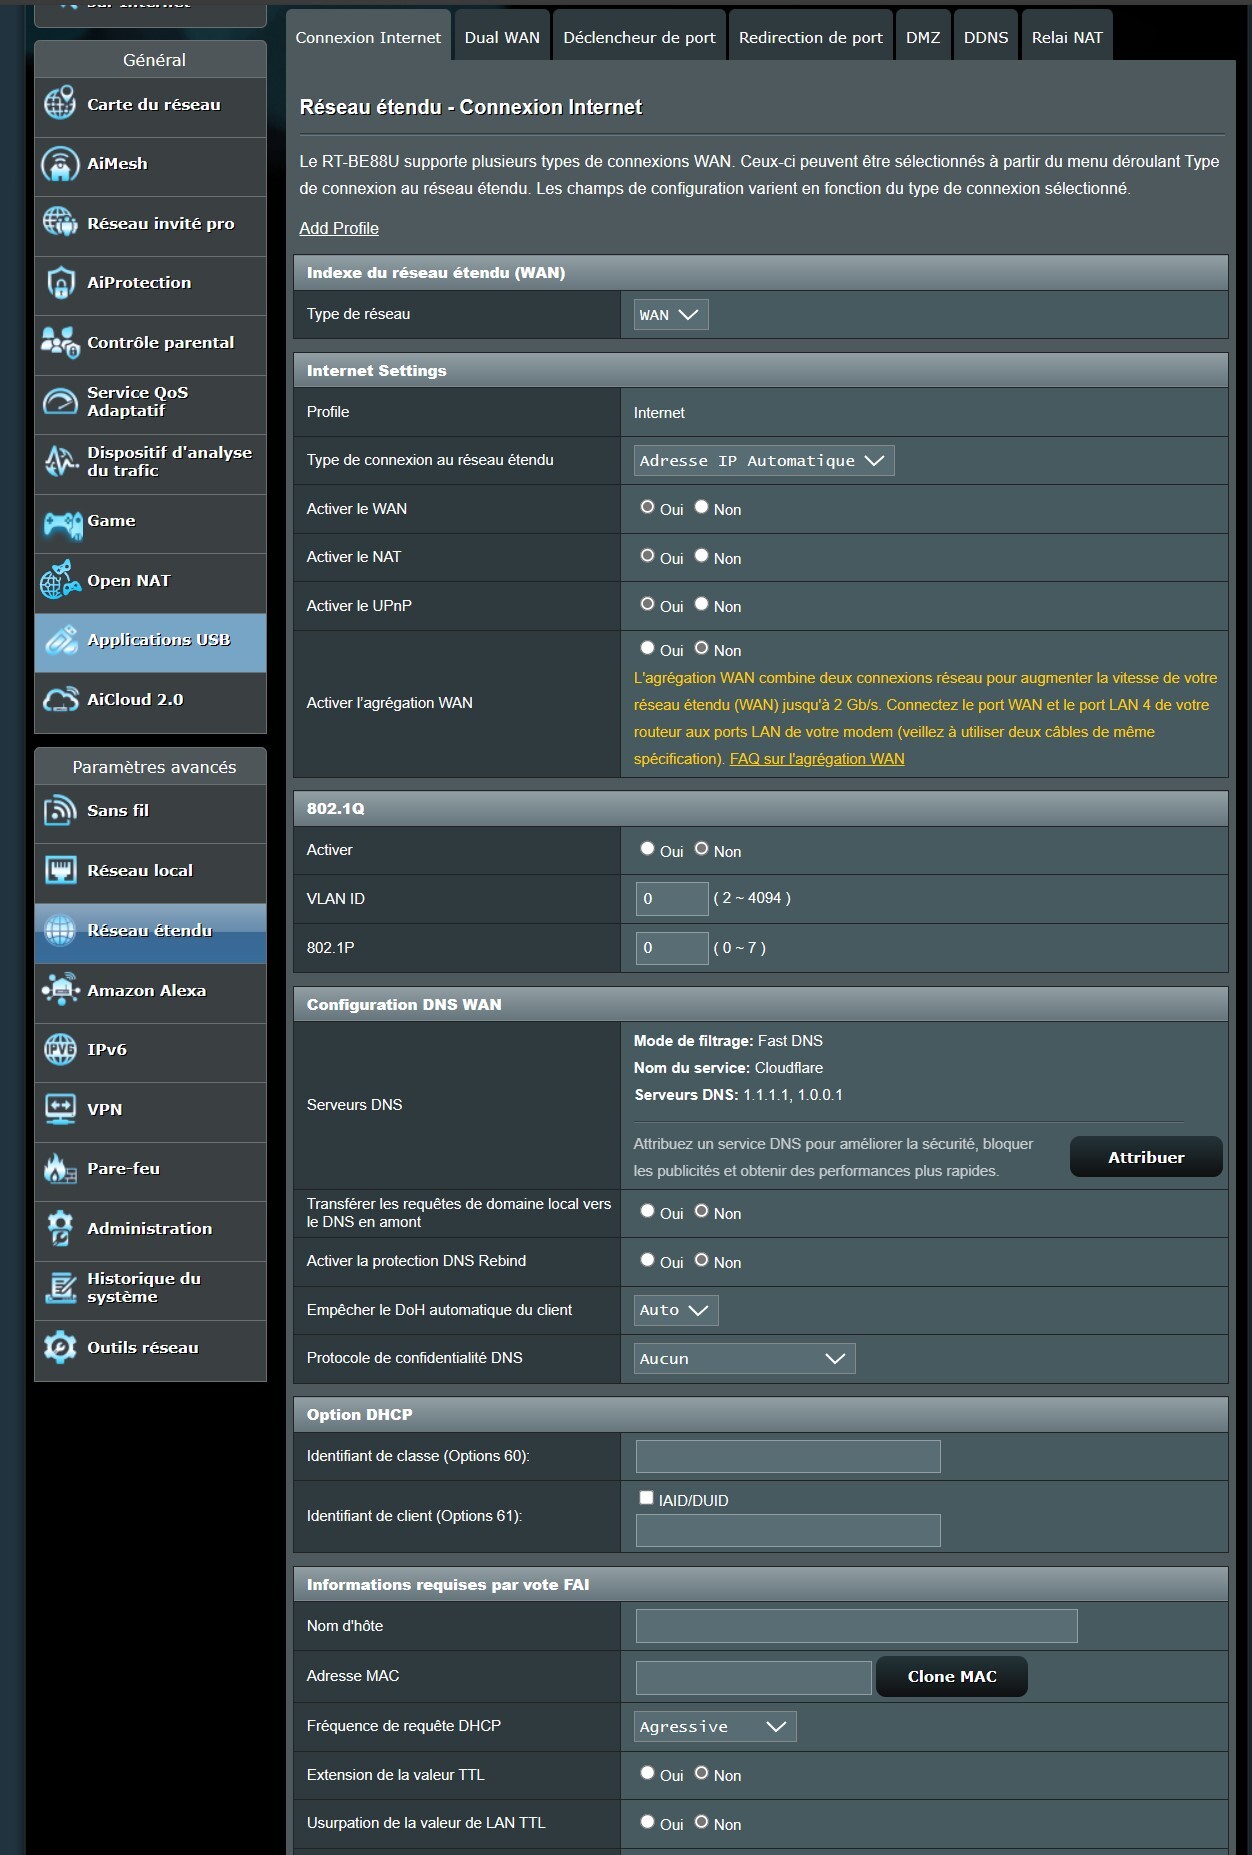This screenshot has height=1855, width=1252.
Task: Click the Nom d'hôte input field
Action: point(857,1626)
